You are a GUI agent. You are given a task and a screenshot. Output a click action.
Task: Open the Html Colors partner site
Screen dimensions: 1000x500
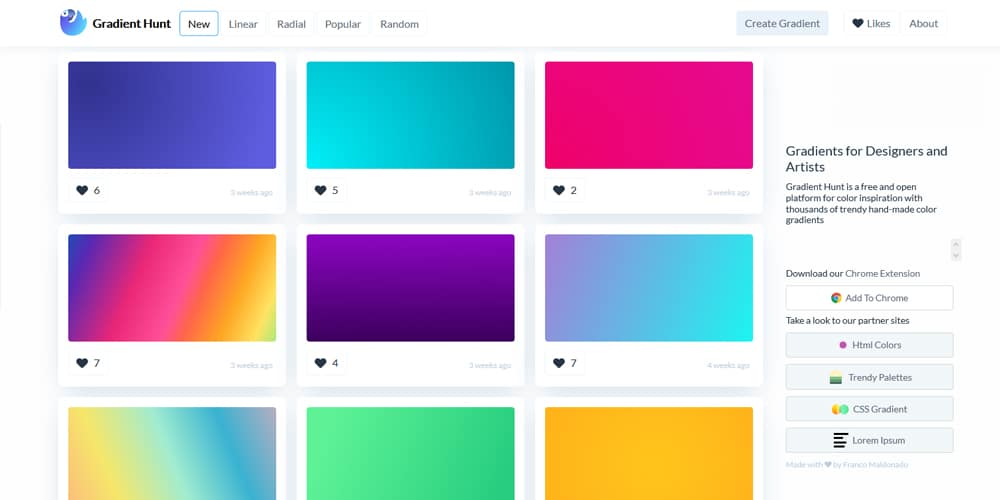[869, 345]
